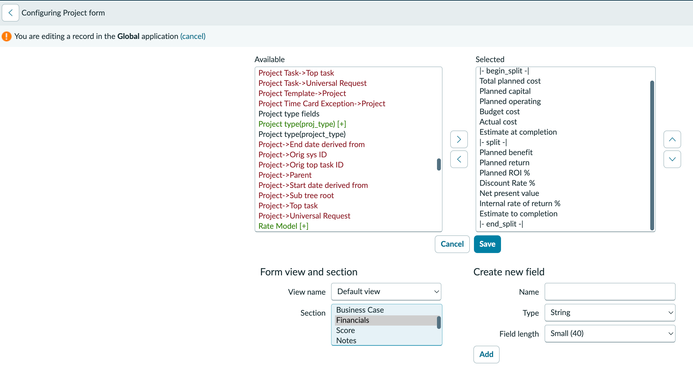Select Project->Universal Request item
The height and width of the screenshot is (367, 693).
pos(304,215)
